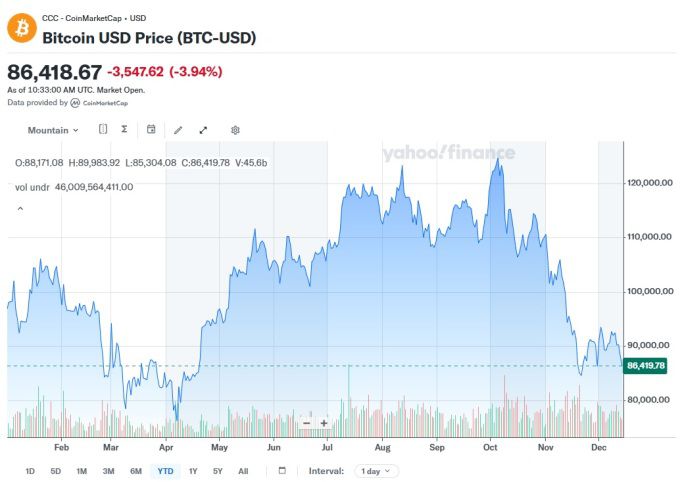
Task: Click the Bitcoin logo icon
Action: click(x=21, y=28)
